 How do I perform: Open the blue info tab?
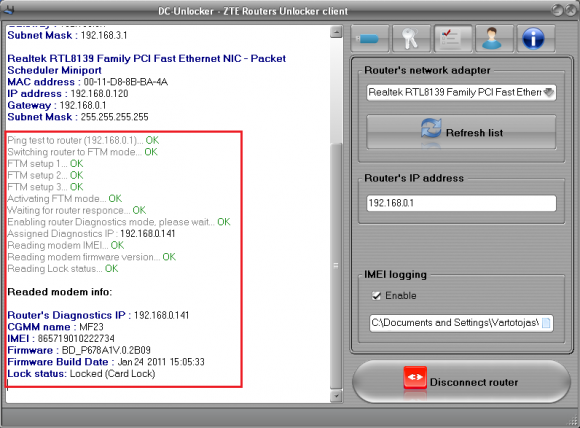tap(536, 38)
